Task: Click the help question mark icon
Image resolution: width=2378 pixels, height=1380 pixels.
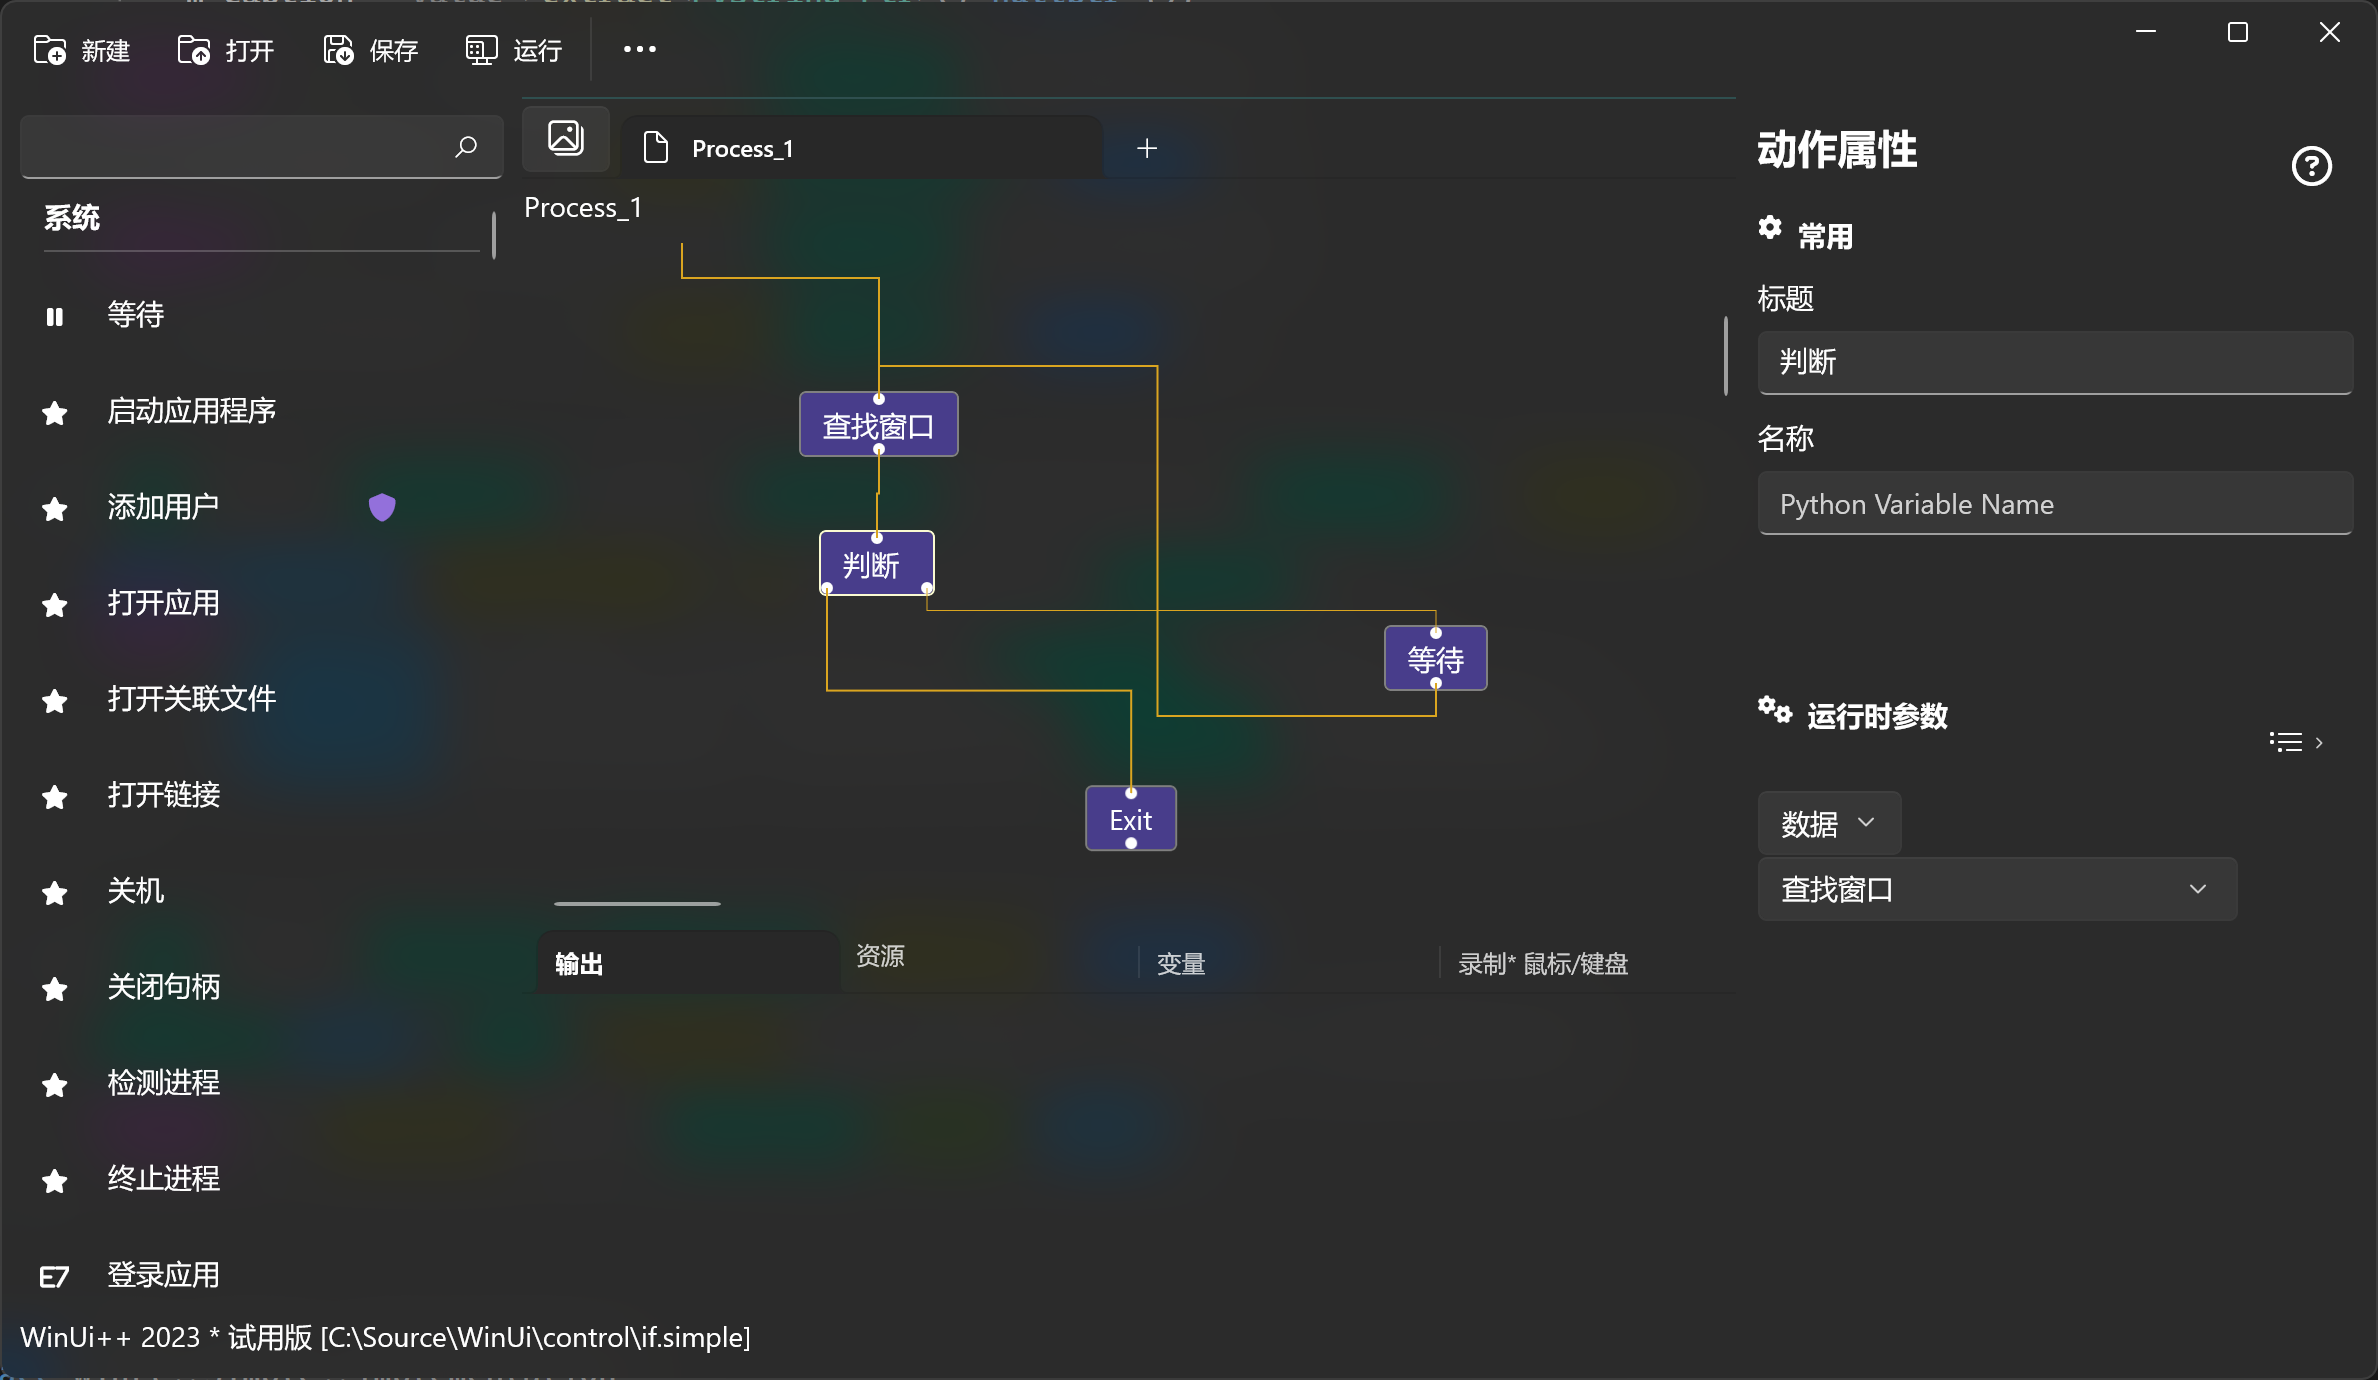Action: point(2311,166)
